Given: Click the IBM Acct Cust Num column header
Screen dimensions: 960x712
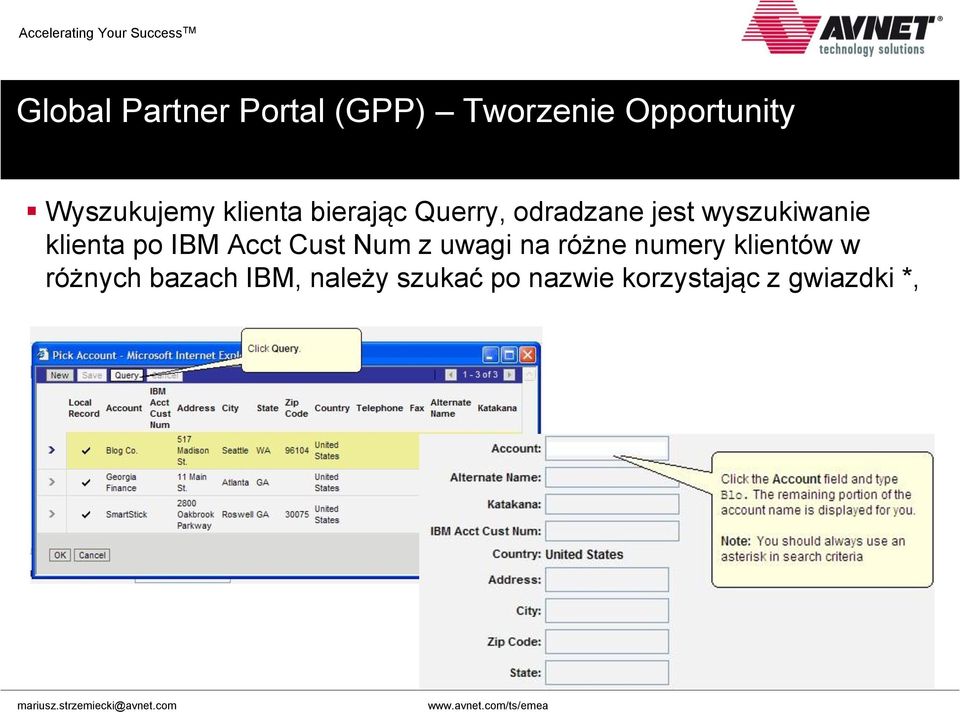Looking at the screenshot, I should [x=160, y=408].
